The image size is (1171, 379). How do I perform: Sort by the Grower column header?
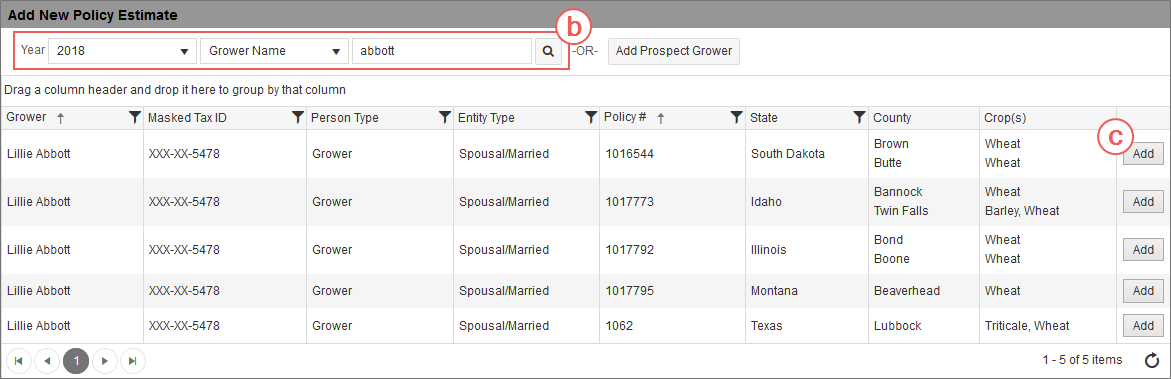point(26,117)
